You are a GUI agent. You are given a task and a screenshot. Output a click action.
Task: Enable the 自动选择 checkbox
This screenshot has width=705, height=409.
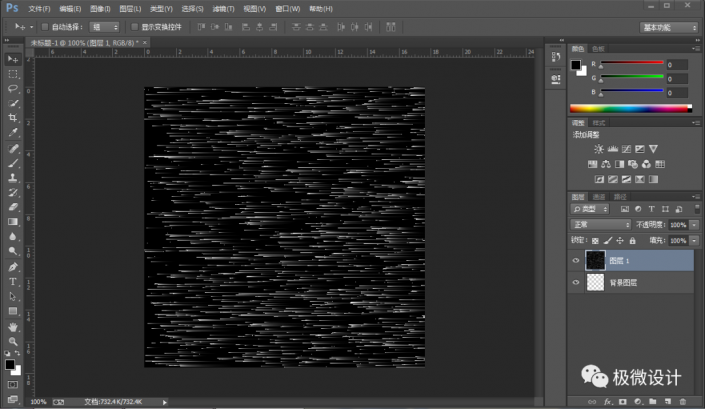pyautogui.click(x=46, y=27)
